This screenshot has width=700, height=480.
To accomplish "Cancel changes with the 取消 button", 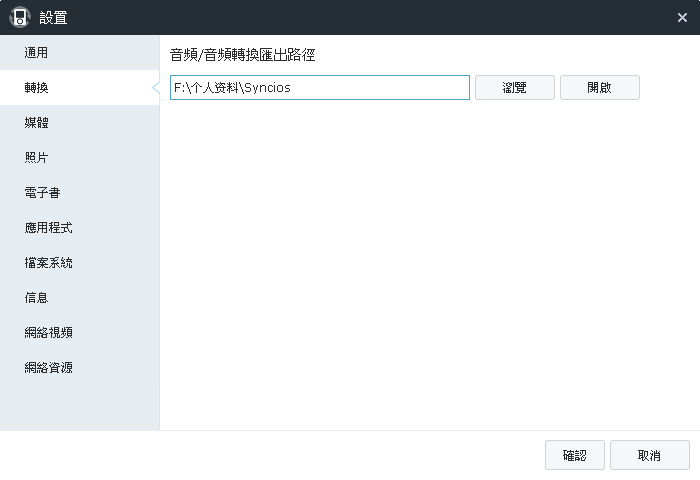I will [649, 456].
